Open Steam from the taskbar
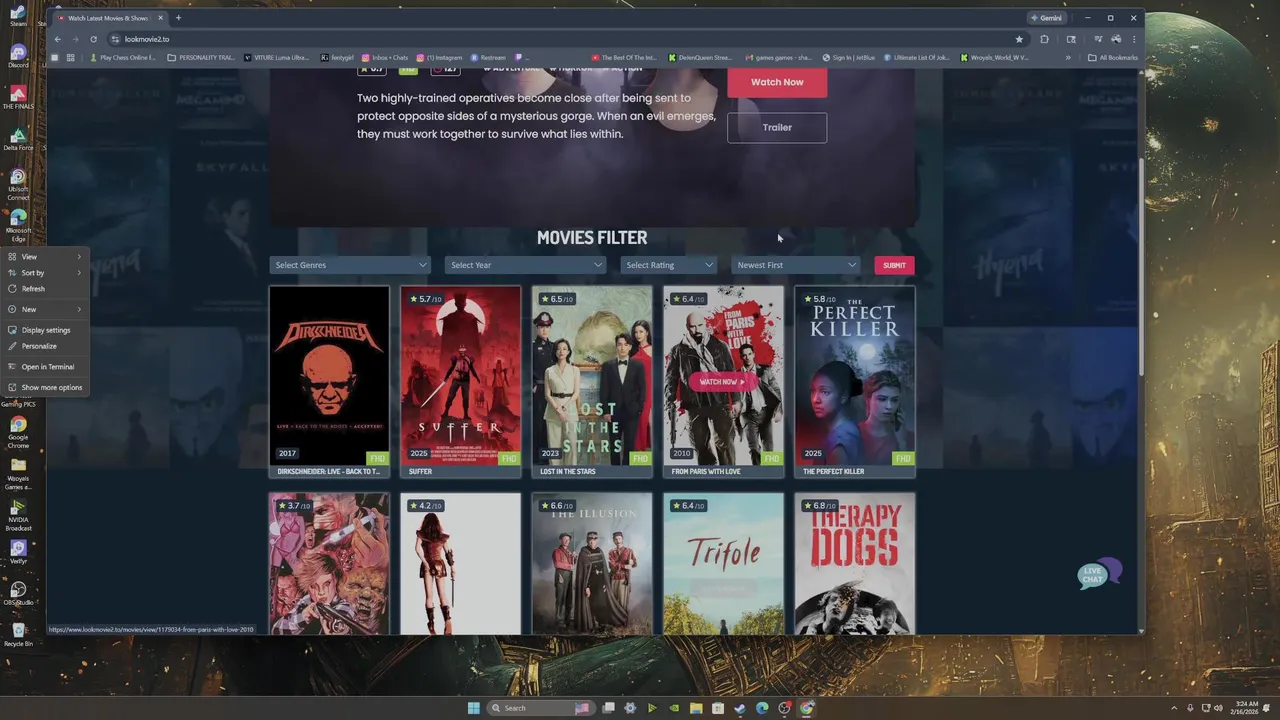This screenshot has height=720, width=1280. [x=740, y=708]
